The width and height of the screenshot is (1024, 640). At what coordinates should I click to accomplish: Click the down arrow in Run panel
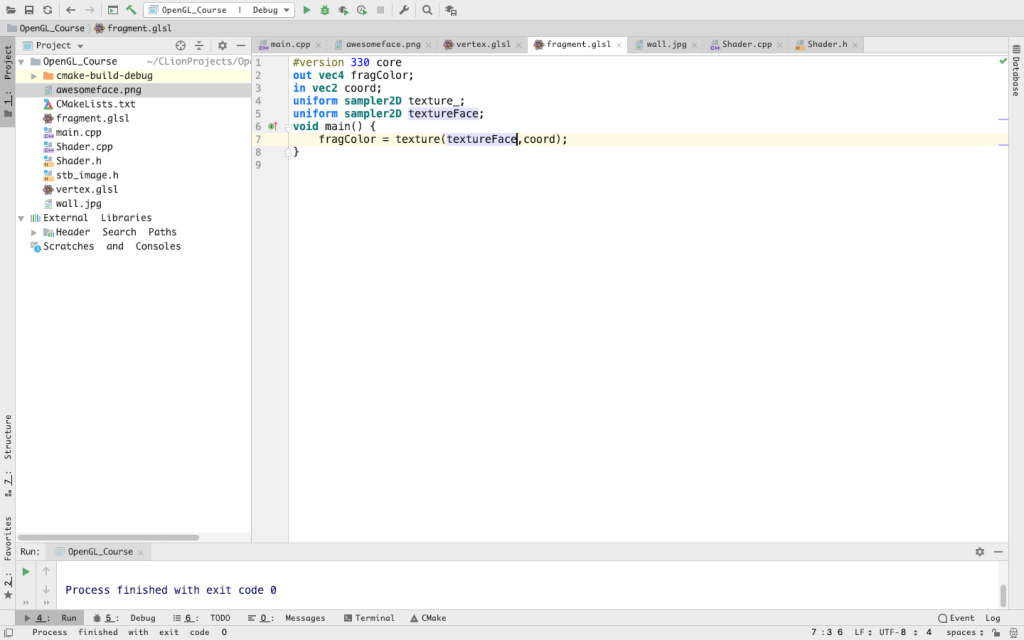[x=46, y=589]
